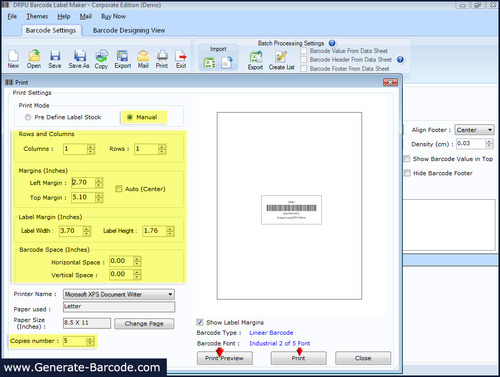The image size is (500, 377).
Task: Click the Rows spinner control
Action: [162, 149]
